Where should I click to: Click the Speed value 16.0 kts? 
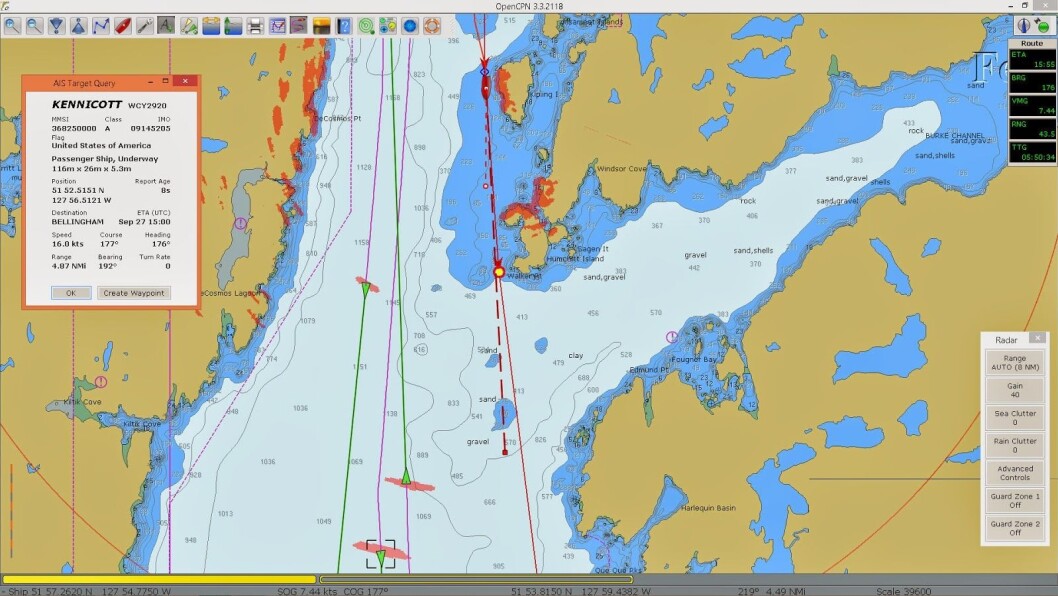pos(67,244)
